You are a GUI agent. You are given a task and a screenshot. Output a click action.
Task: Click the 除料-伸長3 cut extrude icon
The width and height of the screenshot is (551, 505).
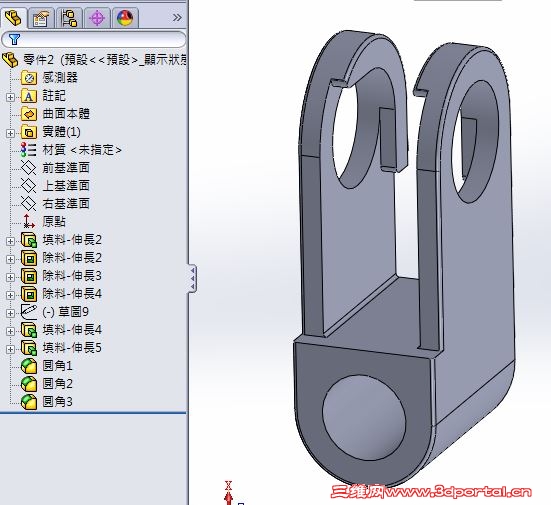(x=29, y=276)
